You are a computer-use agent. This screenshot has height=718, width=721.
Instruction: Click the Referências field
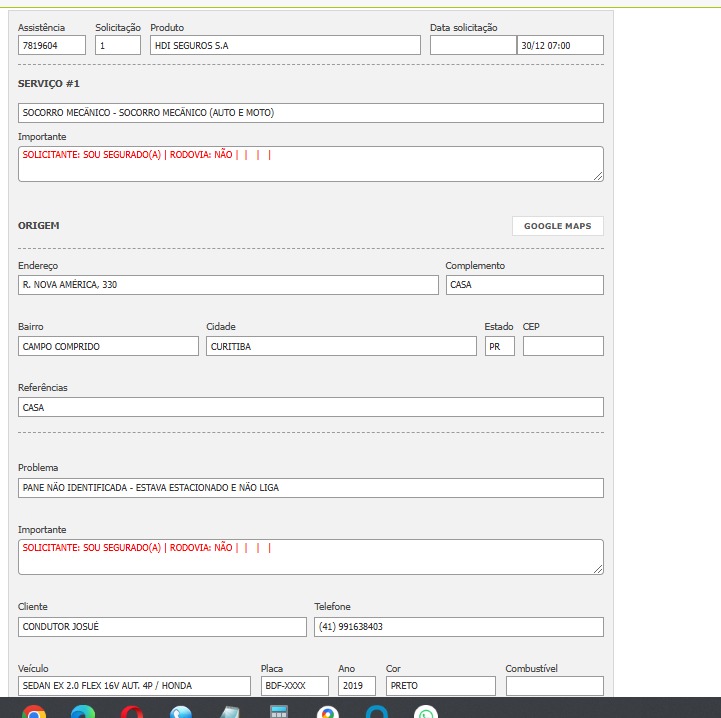[311, 407]
